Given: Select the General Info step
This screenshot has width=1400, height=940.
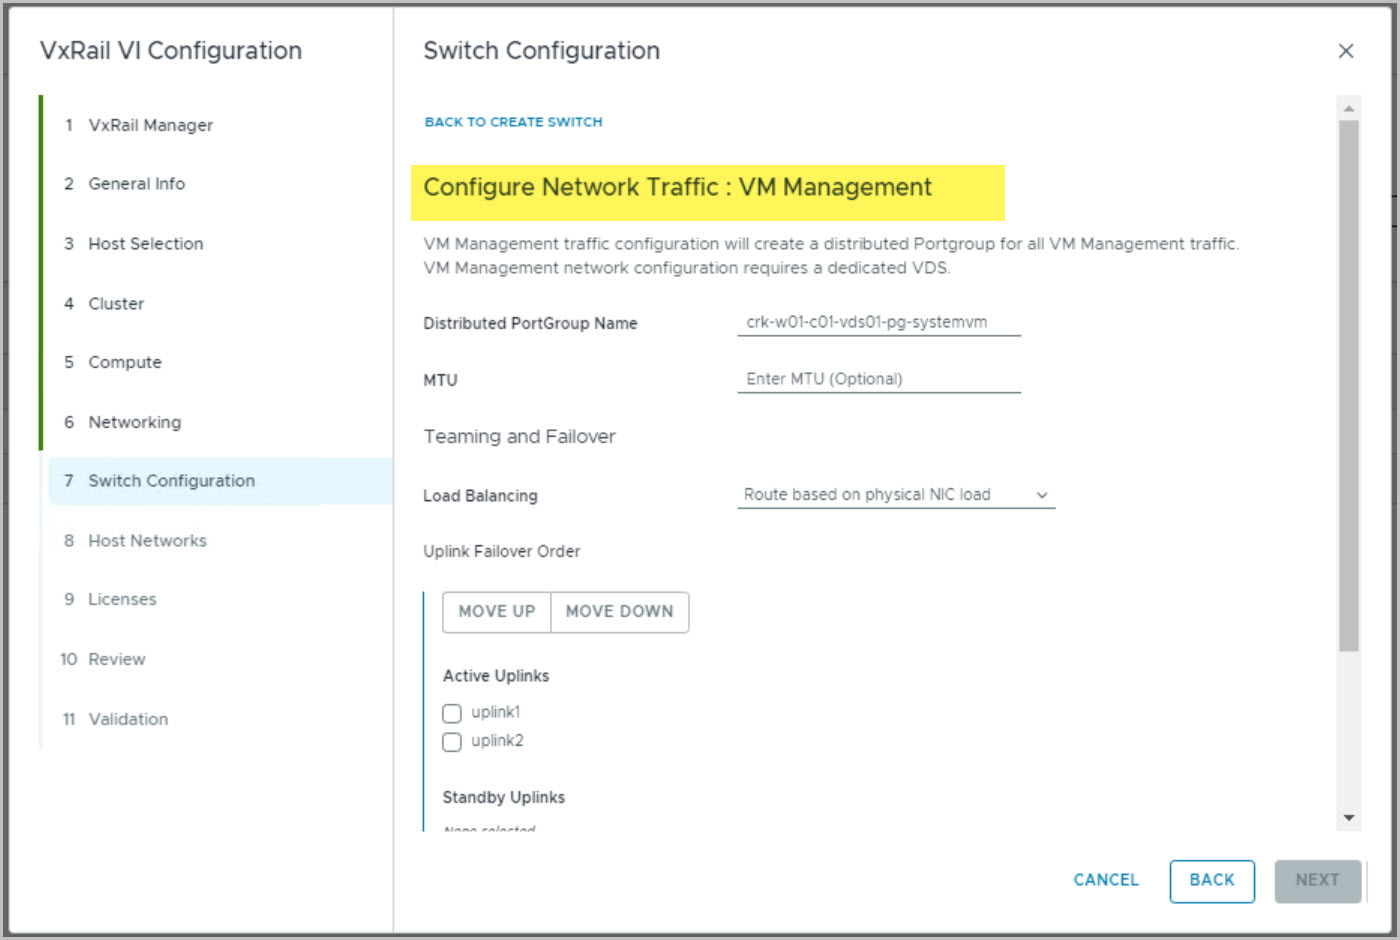Looking at the screenshot, I should click(136, 184).
